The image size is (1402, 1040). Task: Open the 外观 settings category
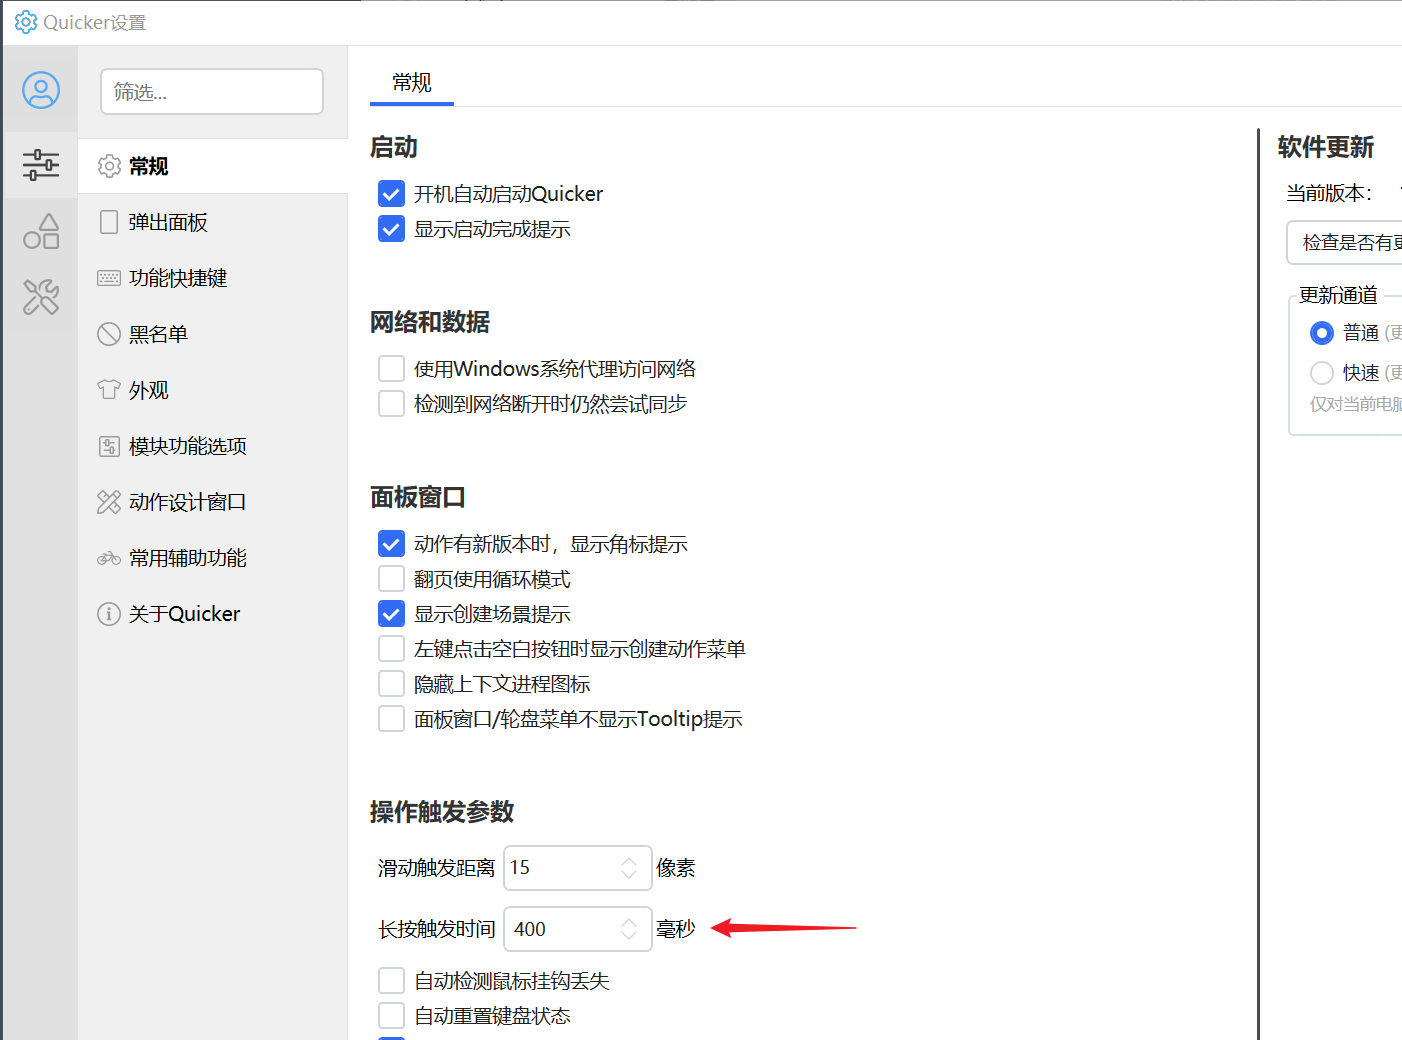pyautogui.click(x=213, y=390)
